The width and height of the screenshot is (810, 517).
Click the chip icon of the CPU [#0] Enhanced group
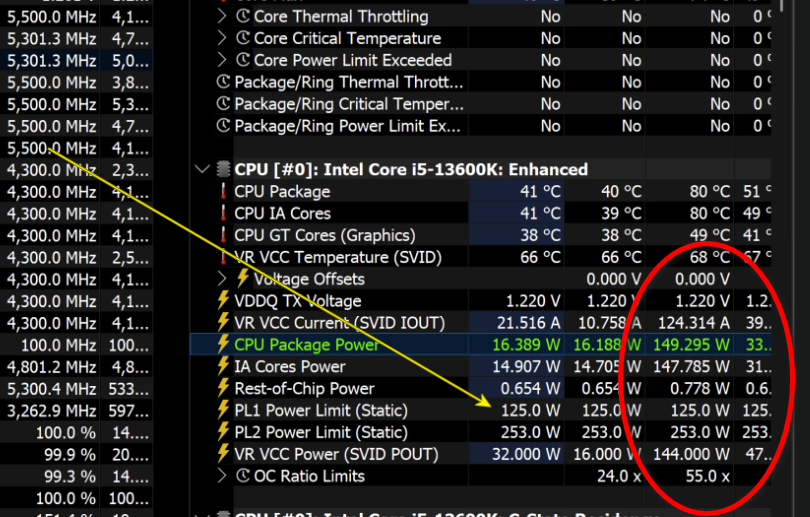tap(223, 169)
